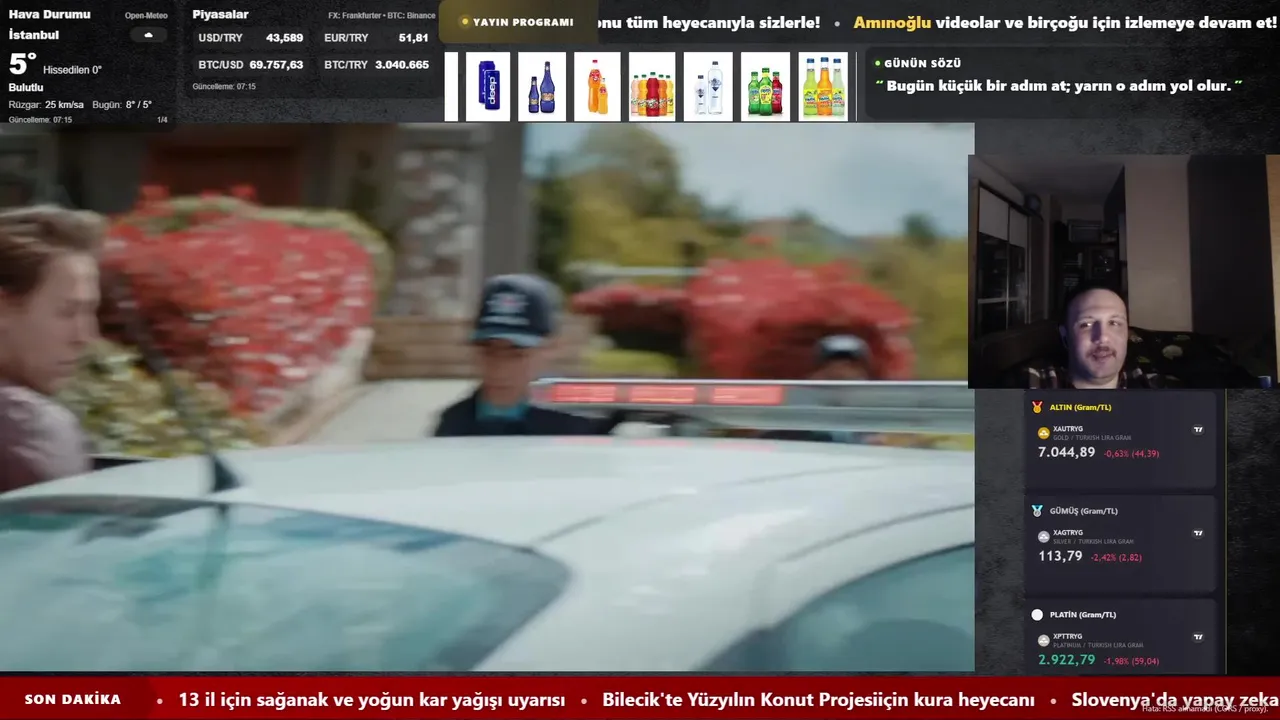Select the single orange juice bottle thumbnail

(597, 87)
